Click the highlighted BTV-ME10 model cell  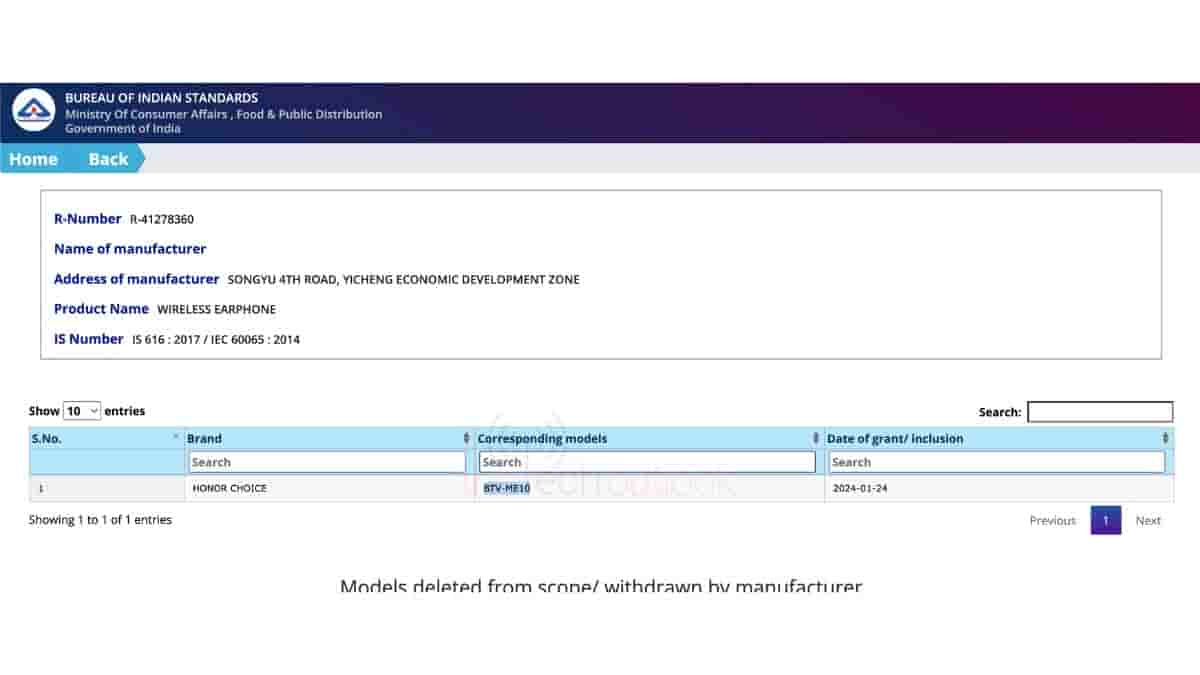(507, 488)
